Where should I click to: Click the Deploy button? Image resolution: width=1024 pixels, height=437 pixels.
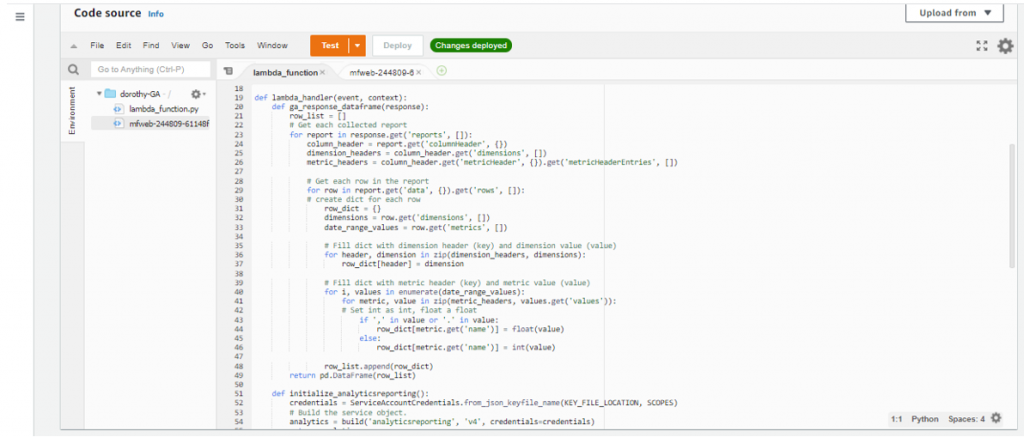[x=398, y=46]
